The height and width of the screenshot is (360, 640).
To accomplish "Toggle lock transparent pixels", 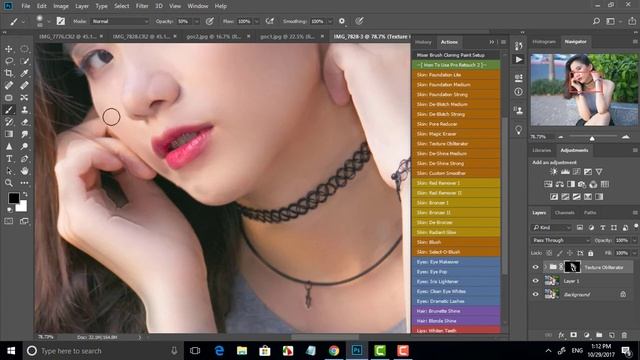I will pos(549,253).
